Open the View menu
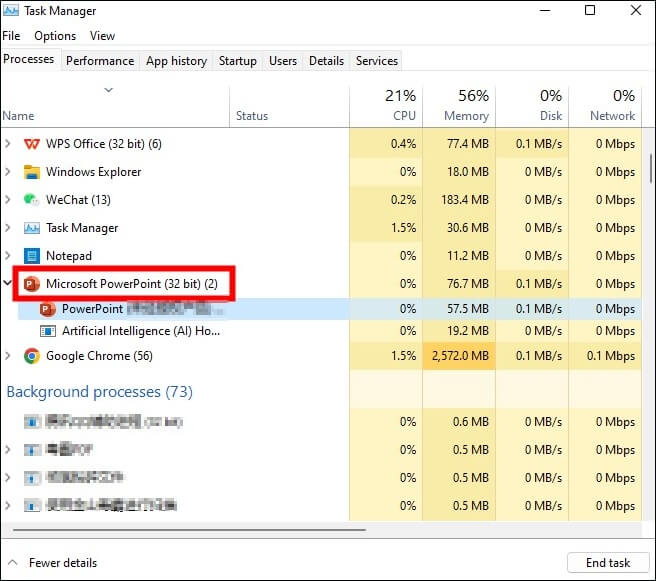656x581 pixels. (102, 36)
